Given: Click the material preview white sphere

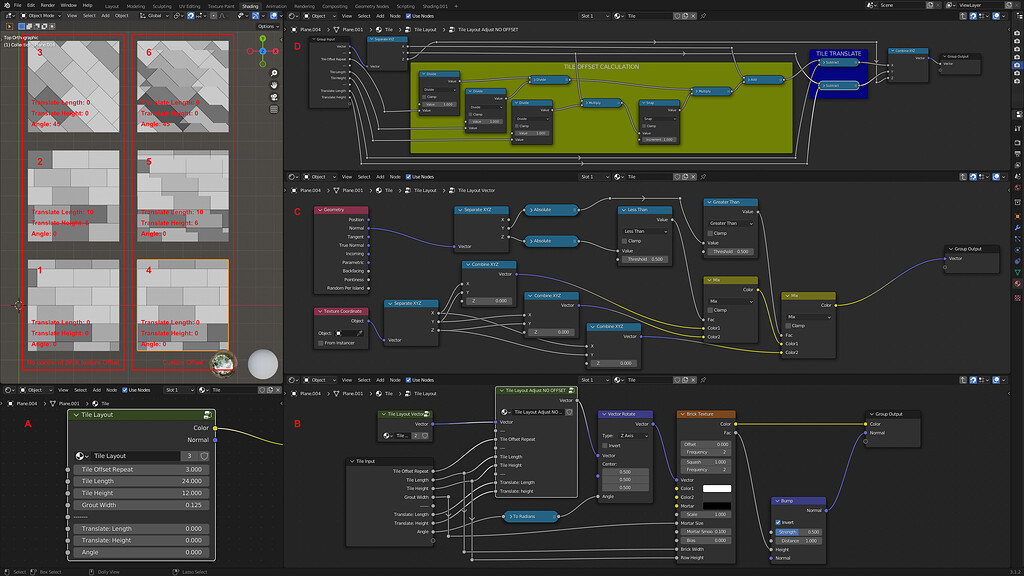Looking at the screenshot, I should click(x=263, y=364).
